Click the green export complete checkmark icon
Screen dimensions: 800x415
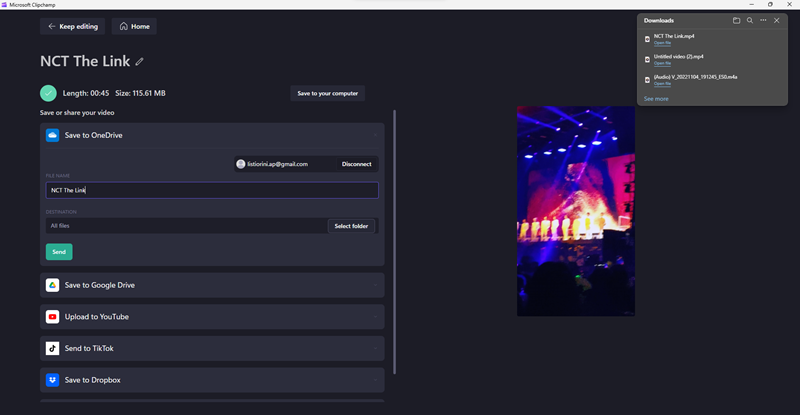pos(48,93)
